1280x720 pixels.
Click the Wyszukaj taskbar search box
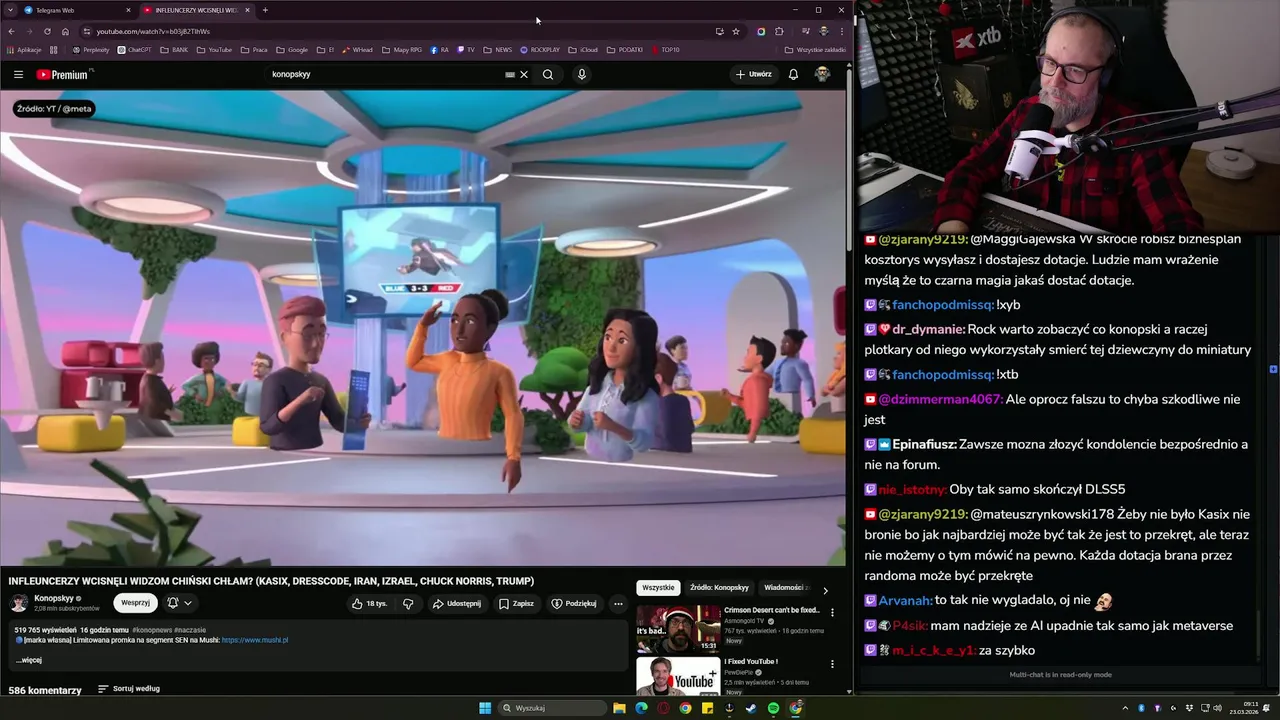point(553,708)
